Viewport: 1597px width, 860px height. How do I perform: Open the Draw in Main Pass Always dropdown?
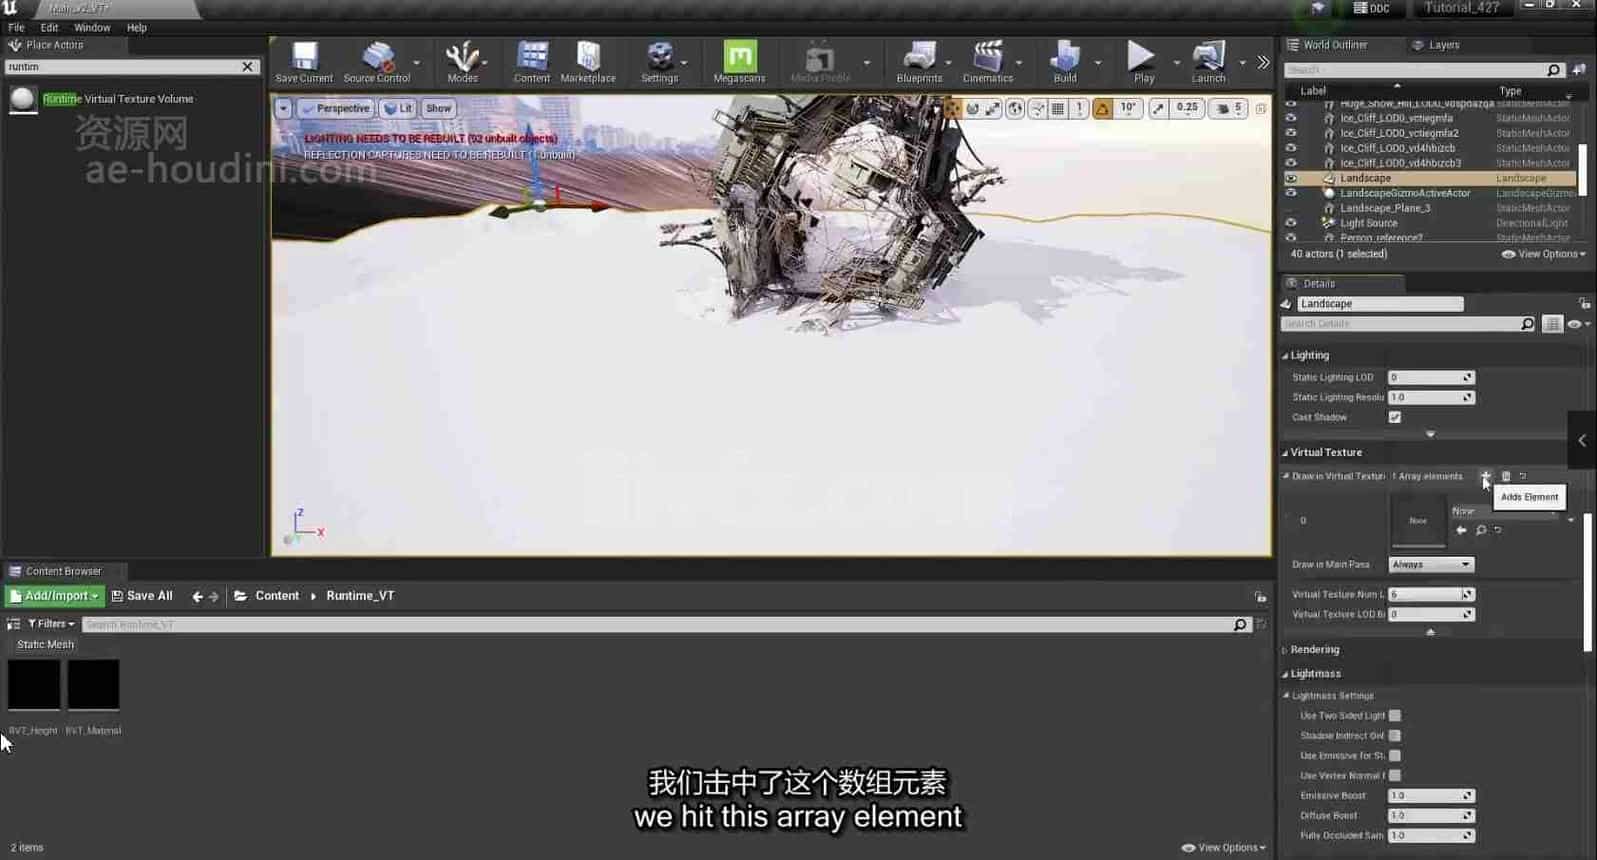1431,564
